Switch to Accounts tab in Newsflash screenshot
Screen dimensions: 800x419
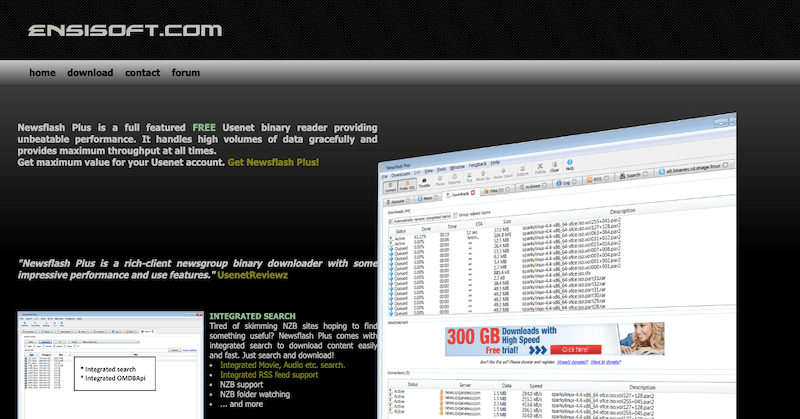(x=398, y=202)
